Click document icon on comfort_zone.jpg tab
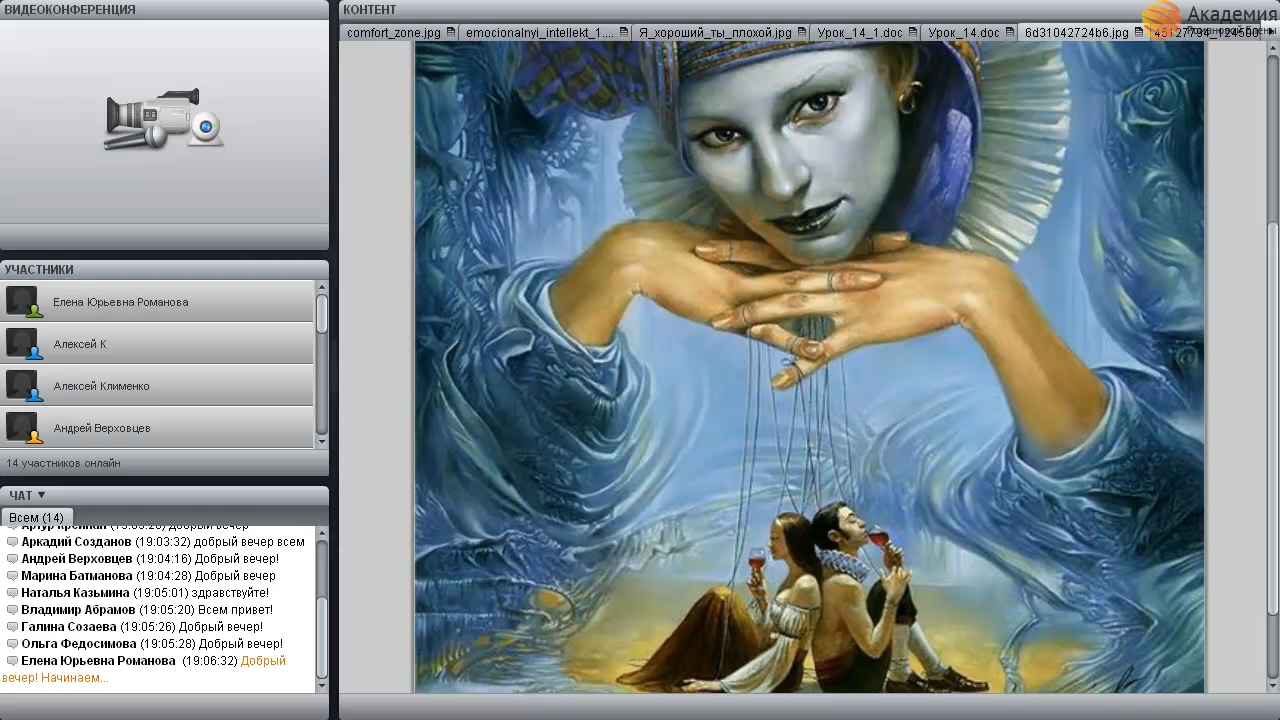 click(451, 33)
